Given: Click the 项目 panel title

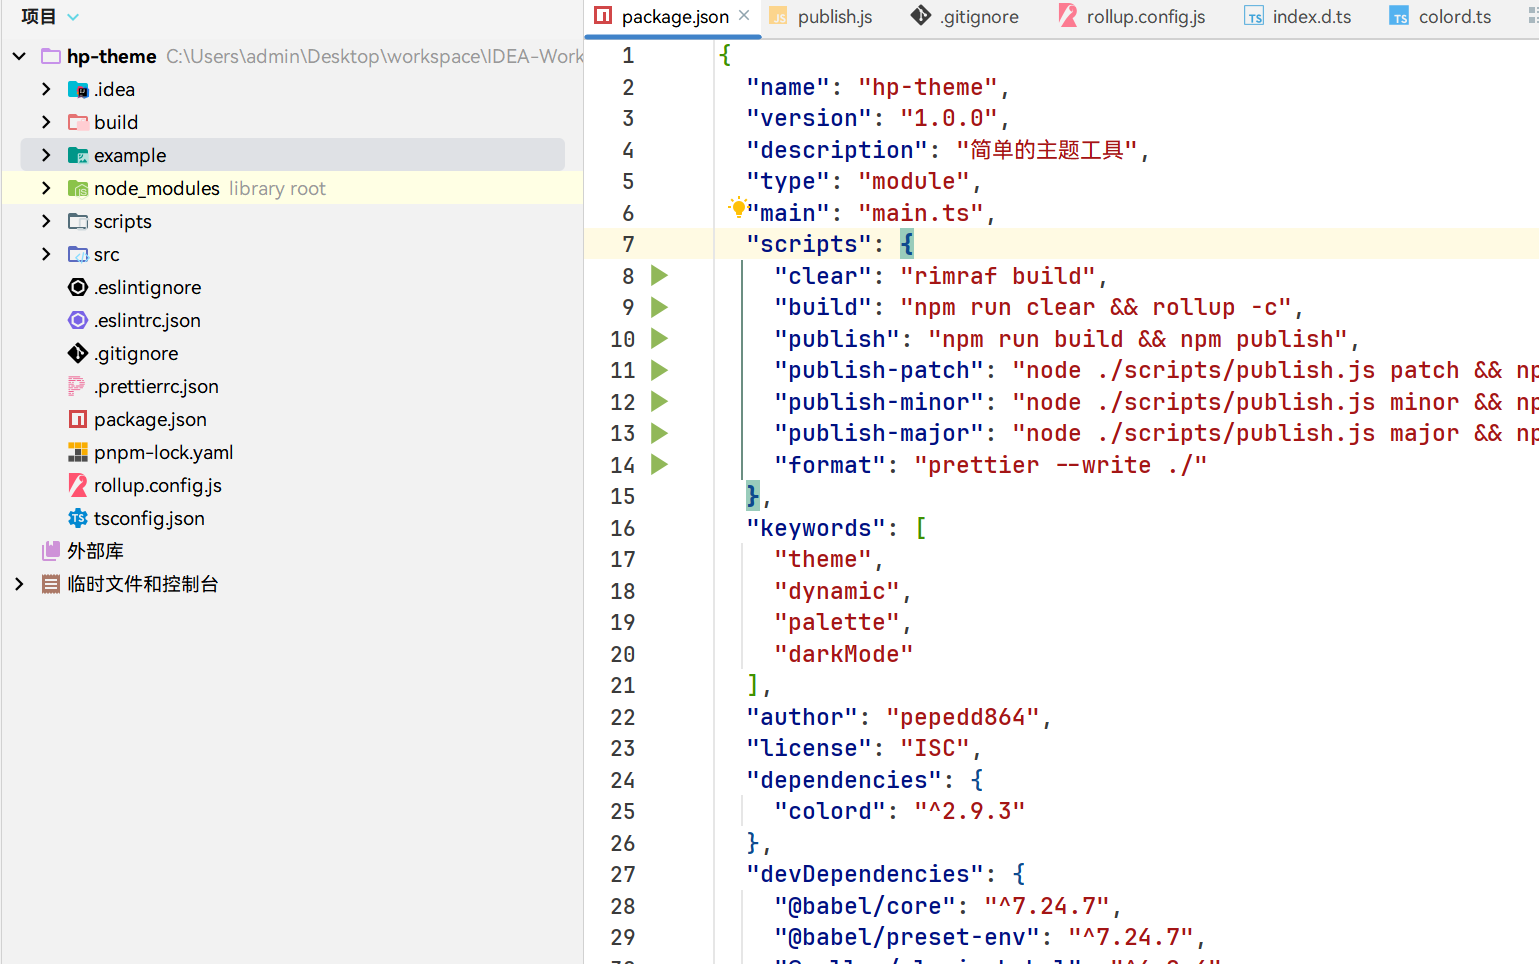Looking at the screenshot, I should (39, 17).
